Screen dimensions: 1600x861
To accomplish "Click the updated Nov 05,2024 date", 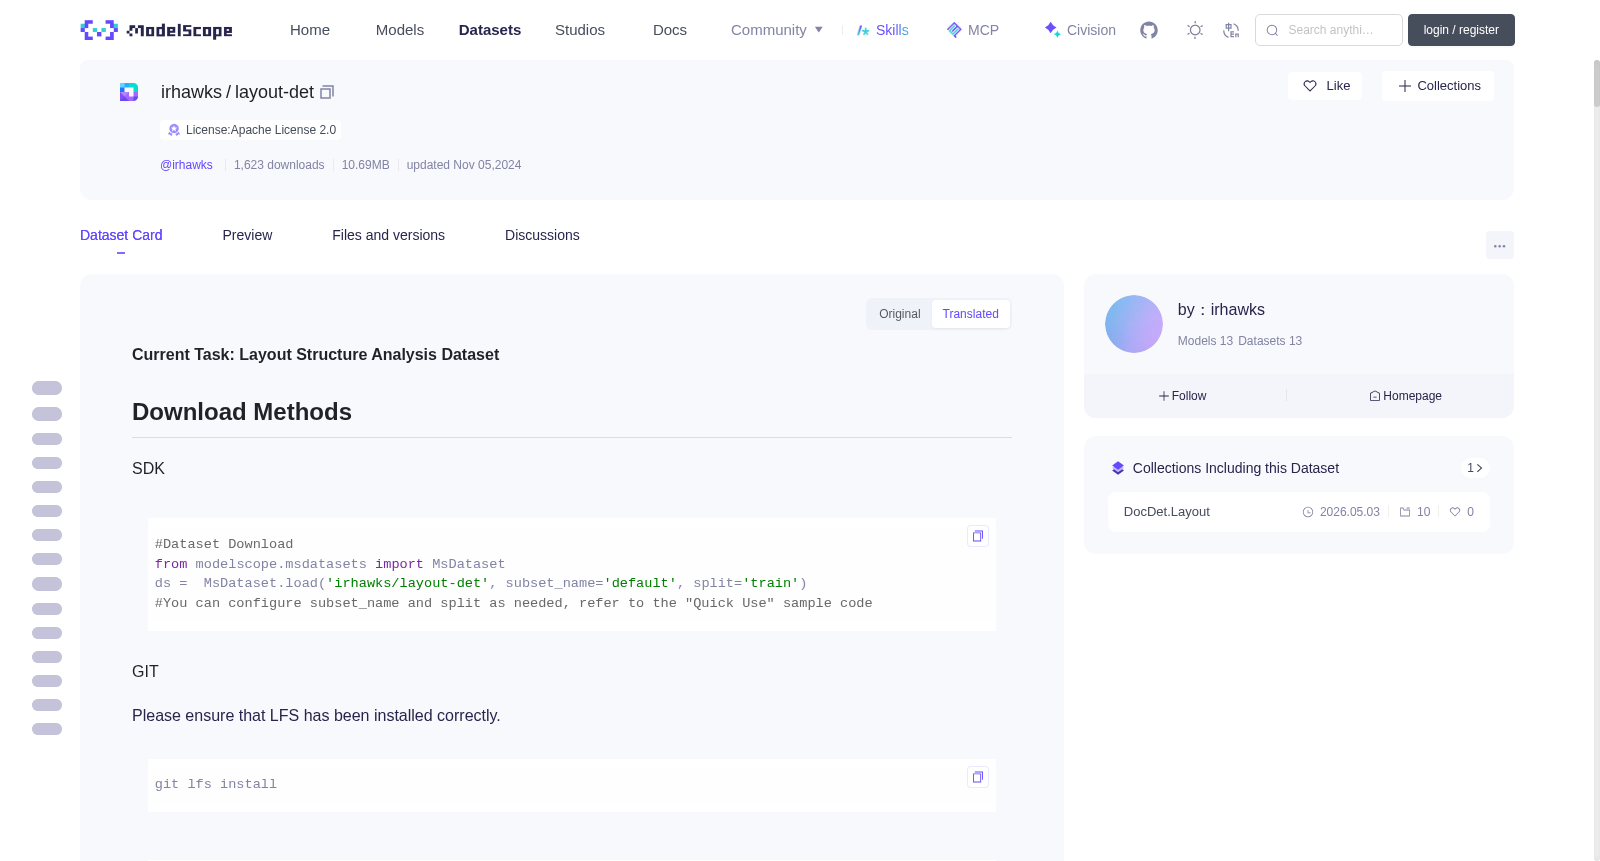I will (x=464, y=165).
